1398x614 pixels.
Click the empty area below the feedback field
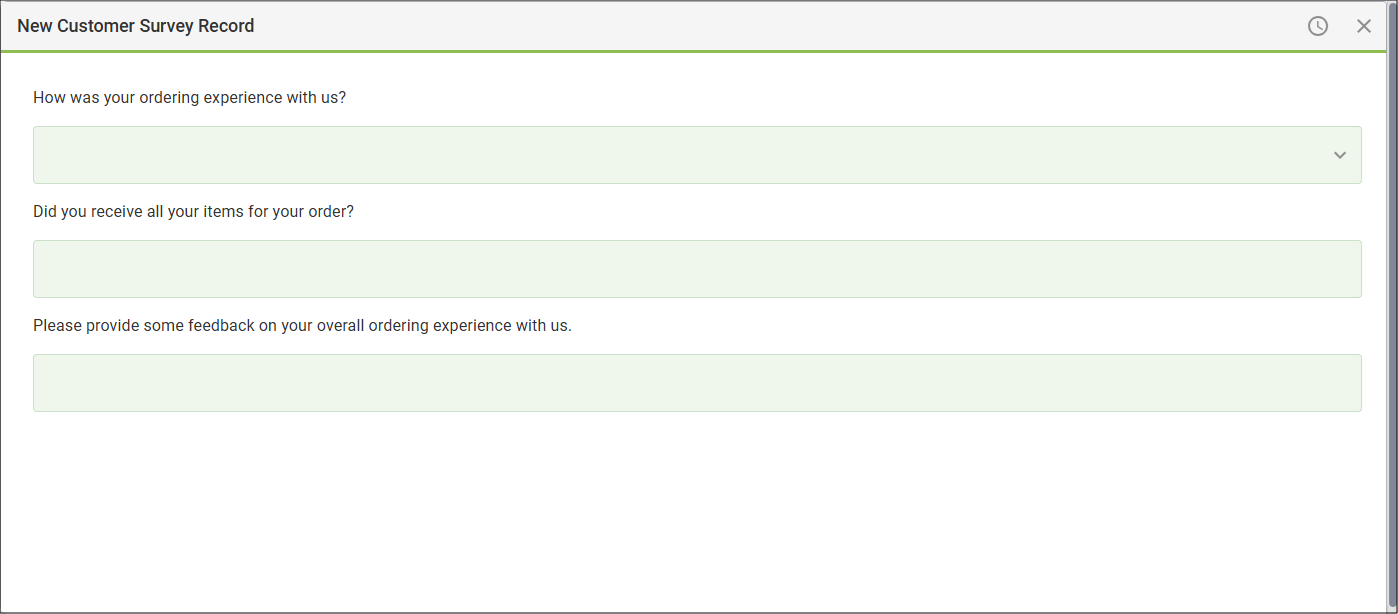tap(697, 510)
